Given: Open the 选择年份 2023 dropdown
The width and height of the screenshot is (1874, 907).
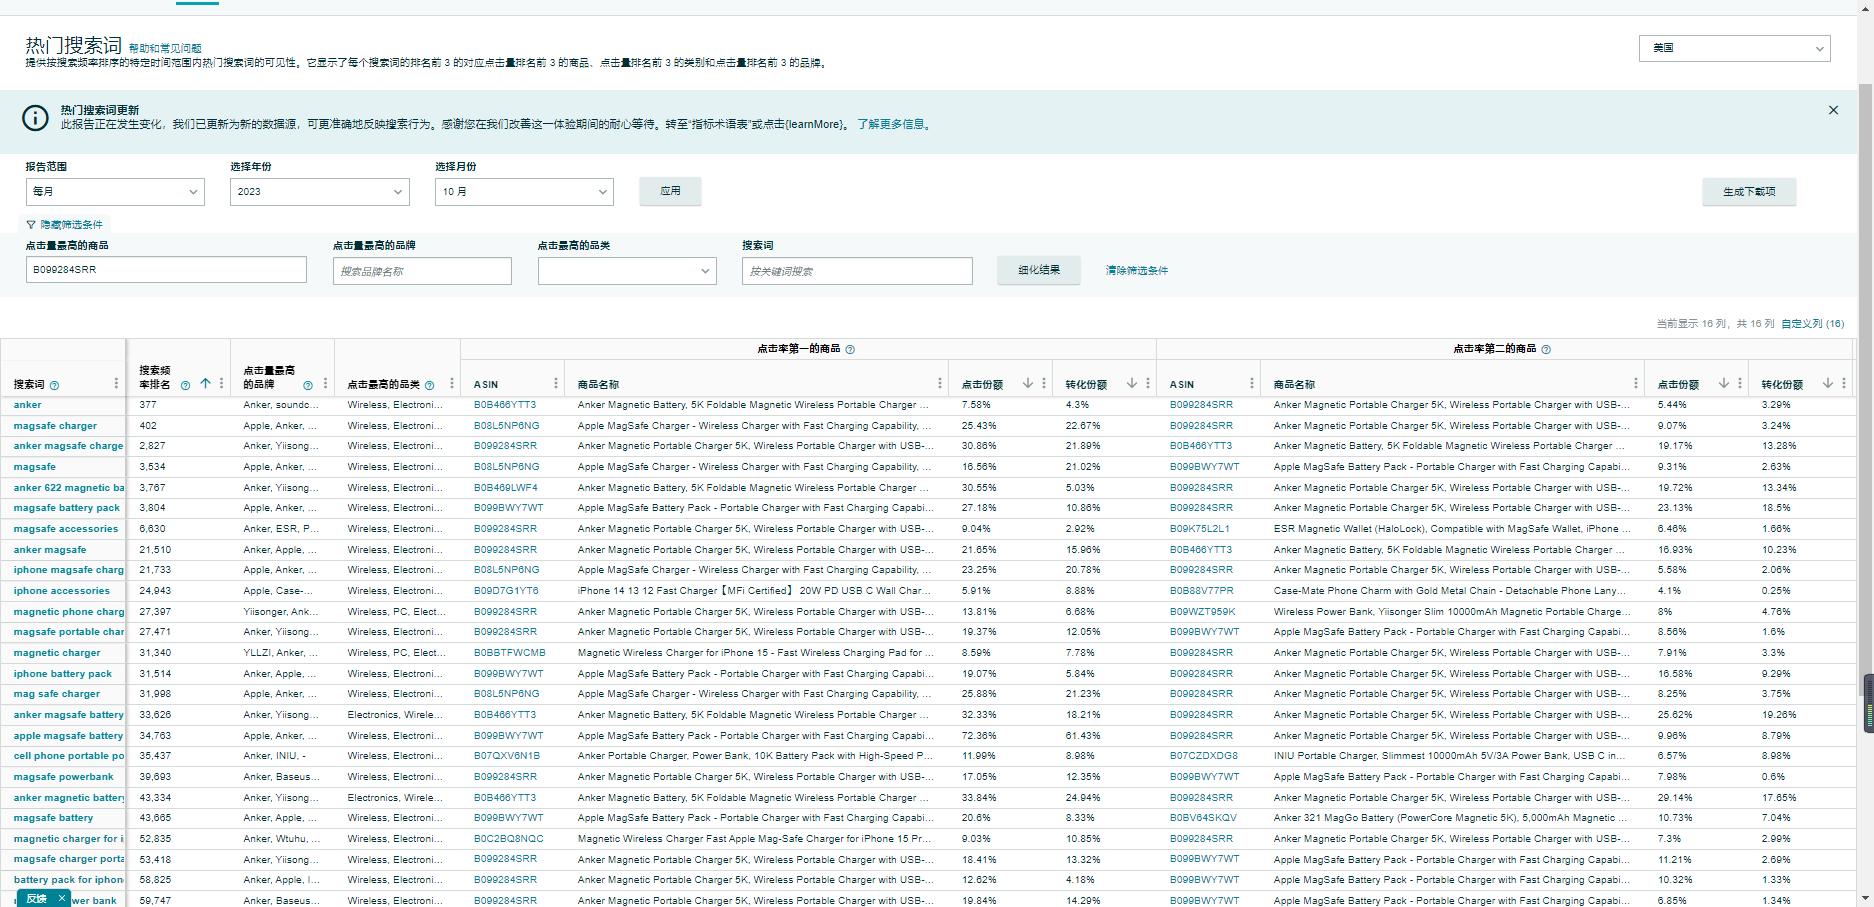Looking at the screenshot, I should point(319,192).
